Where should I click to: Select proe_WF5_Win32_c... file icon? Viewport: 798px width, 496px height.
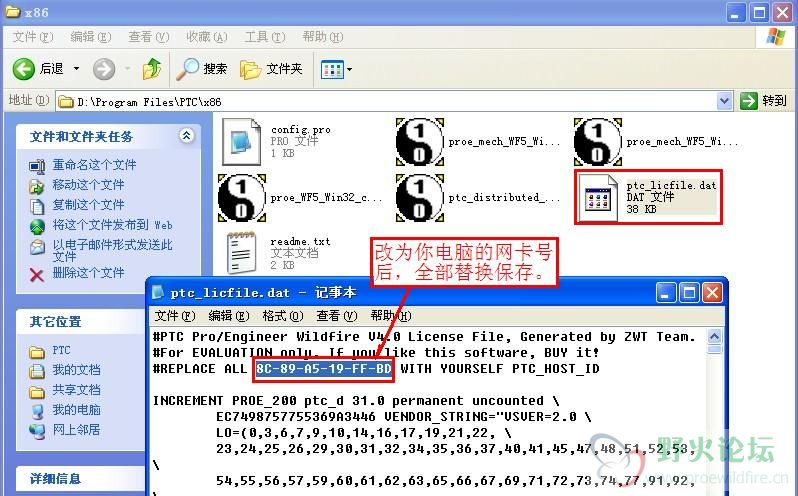[242, 198]
